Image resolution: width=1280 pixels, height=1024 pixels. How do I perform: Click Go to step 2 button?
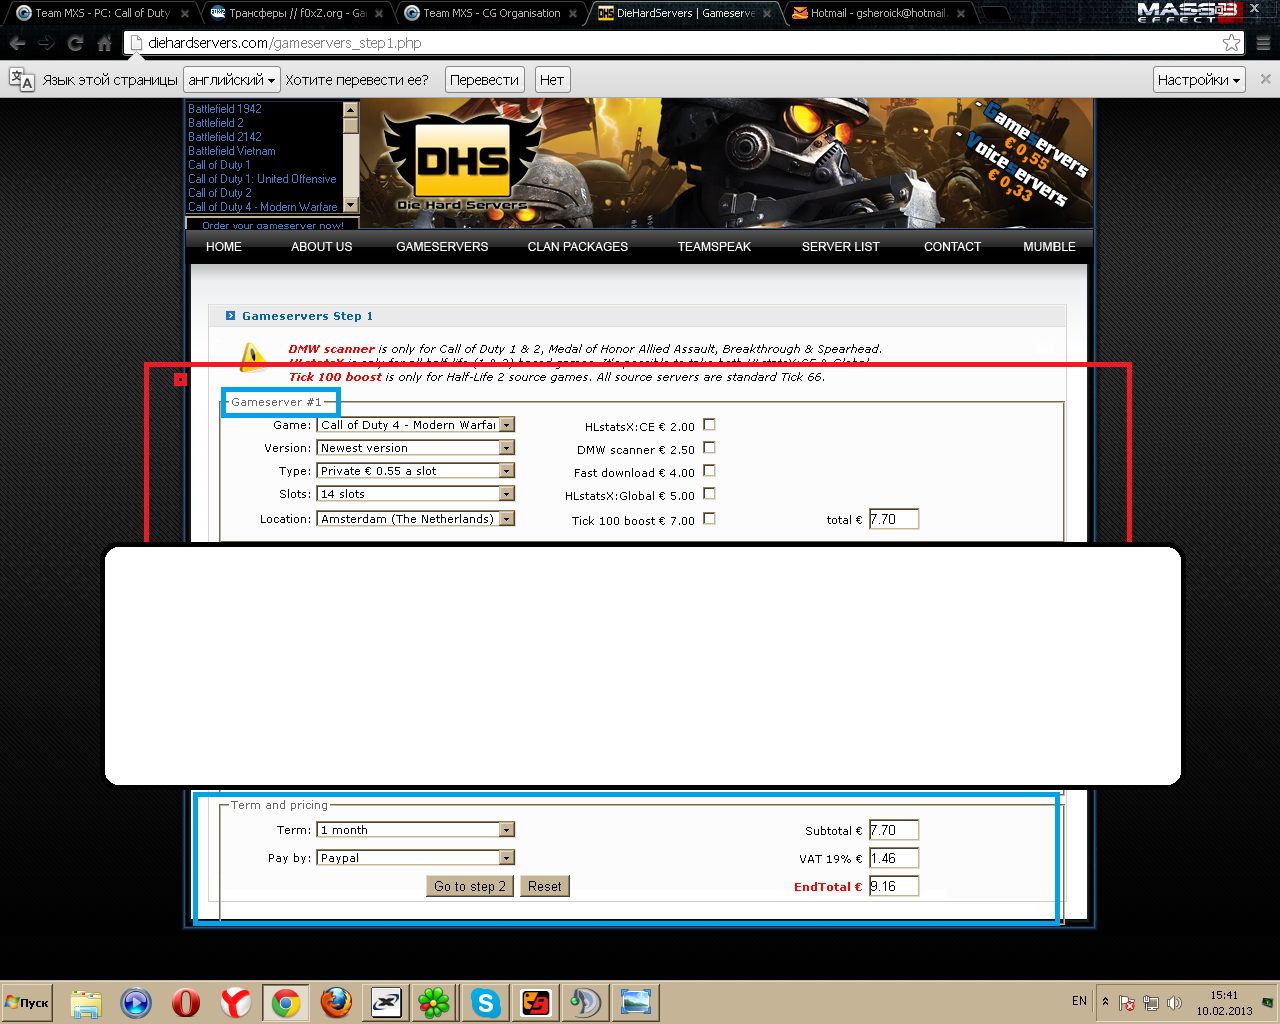point(470,886)
